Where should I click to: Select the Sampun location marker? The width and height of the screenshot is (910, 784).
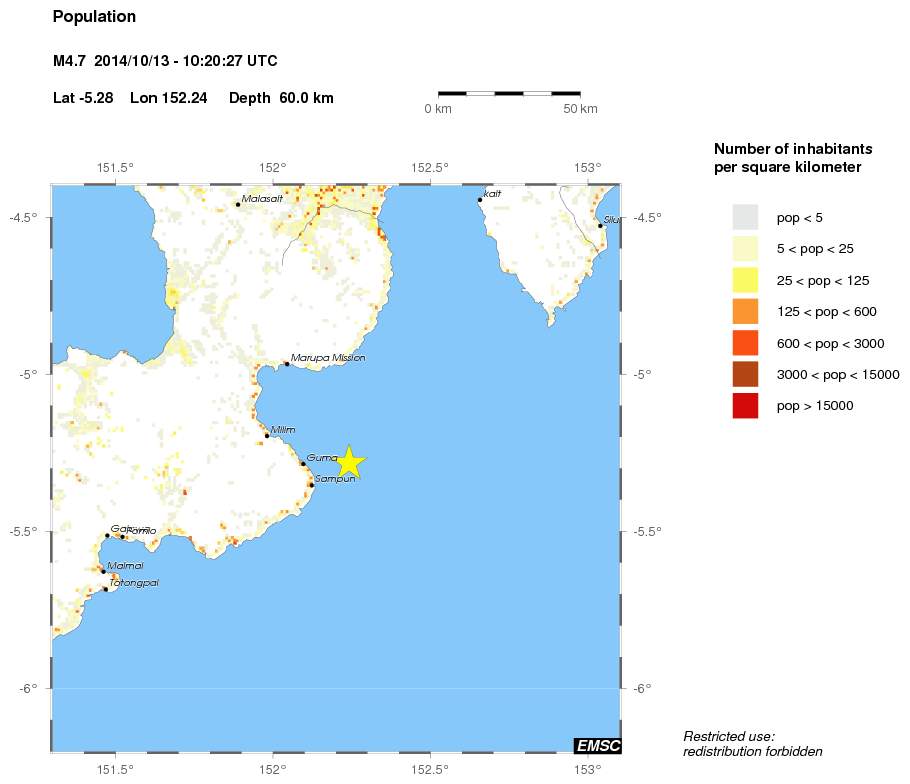pyautogui.click(x=311, y=485)
